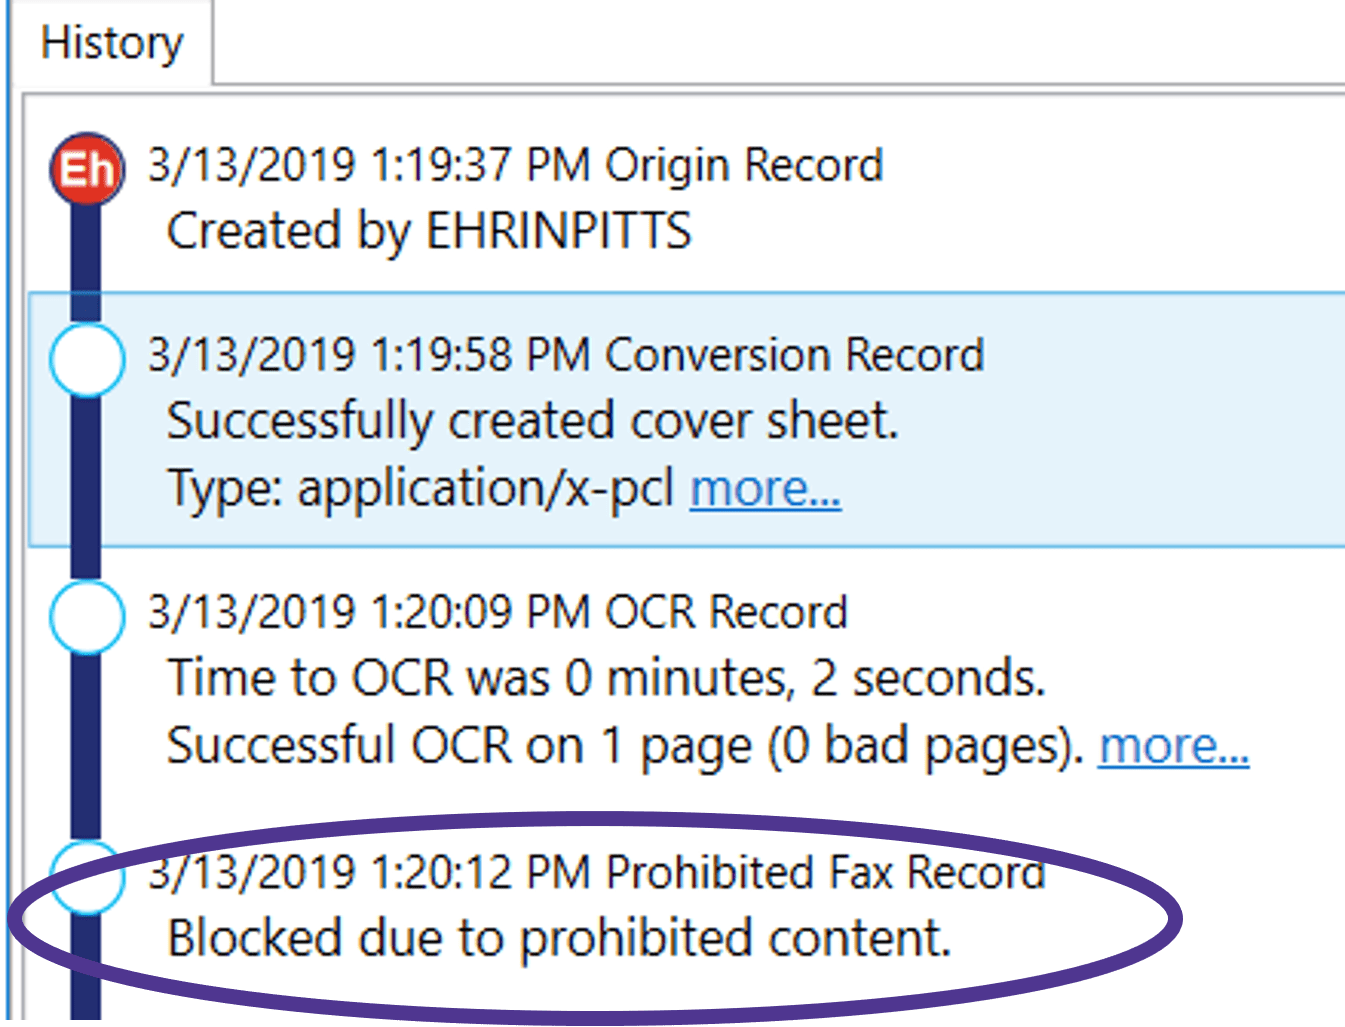This screenshot has width=1345, height=1027.
Task: Open more details for the Conversion Record
Action: pyautogui.click(x=764, y=489)
